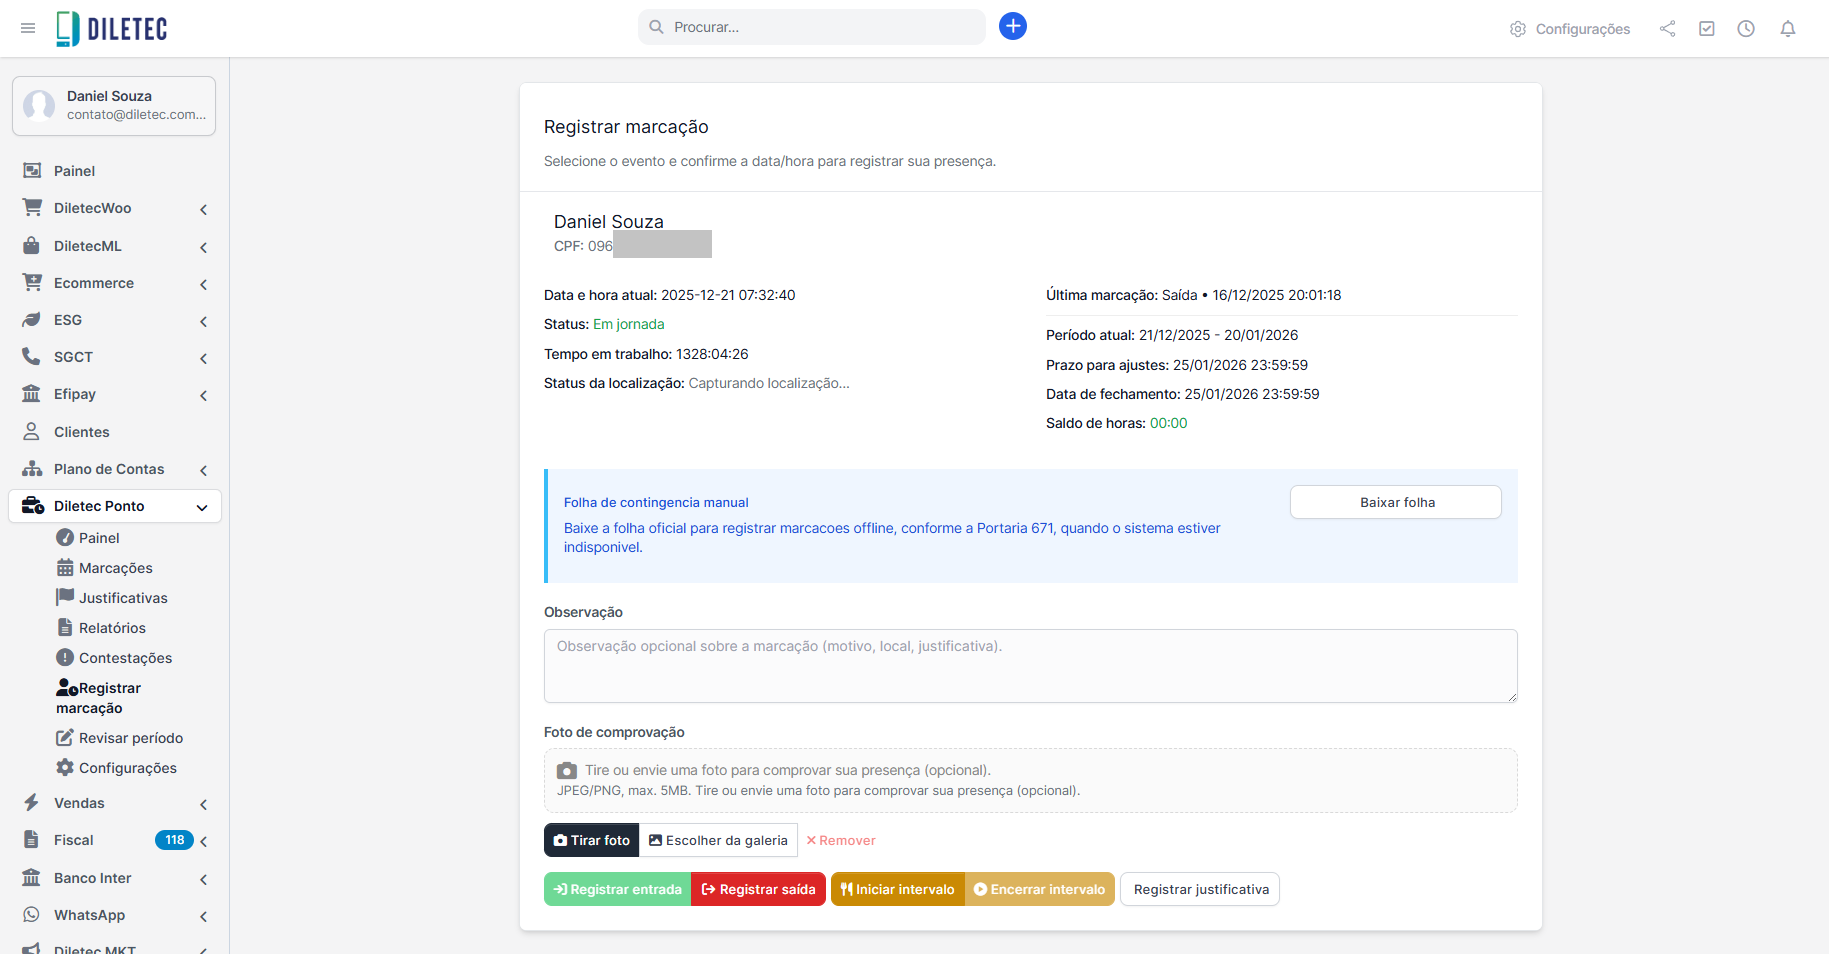Click the blue plus add icon

point(1012,27)
